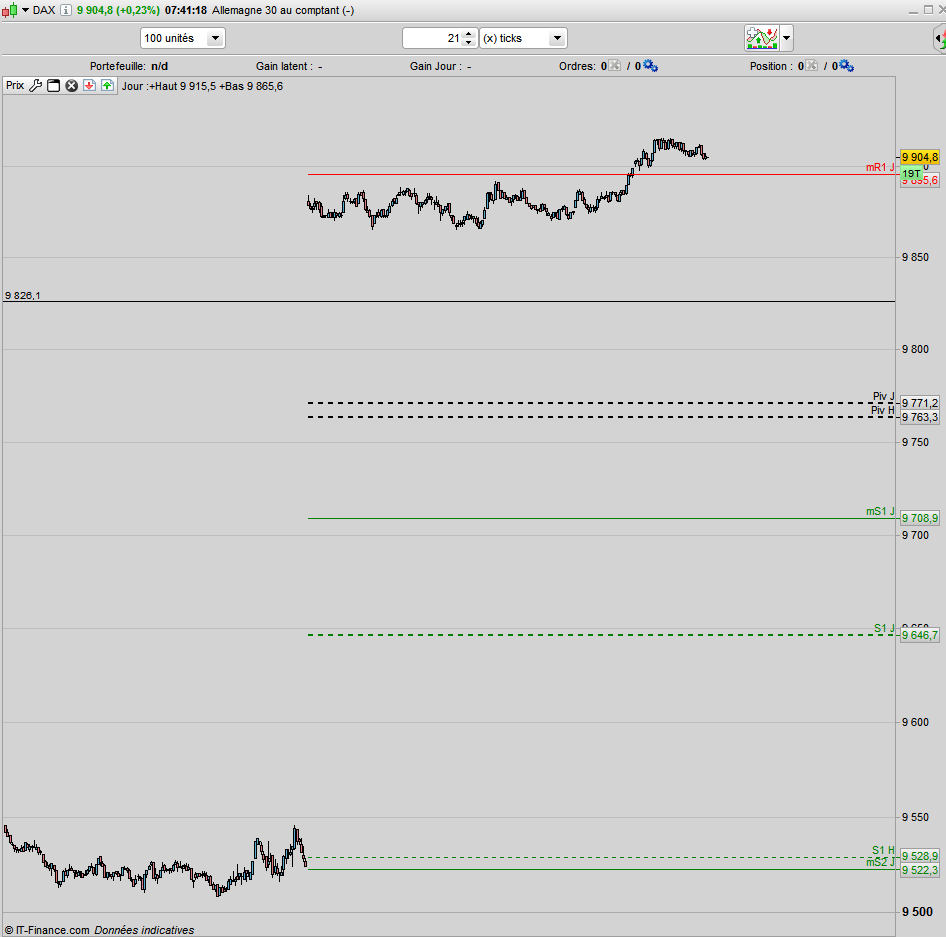Click the Gain latent label
Screen dimensions: 946x937
(x=284, y=66)
